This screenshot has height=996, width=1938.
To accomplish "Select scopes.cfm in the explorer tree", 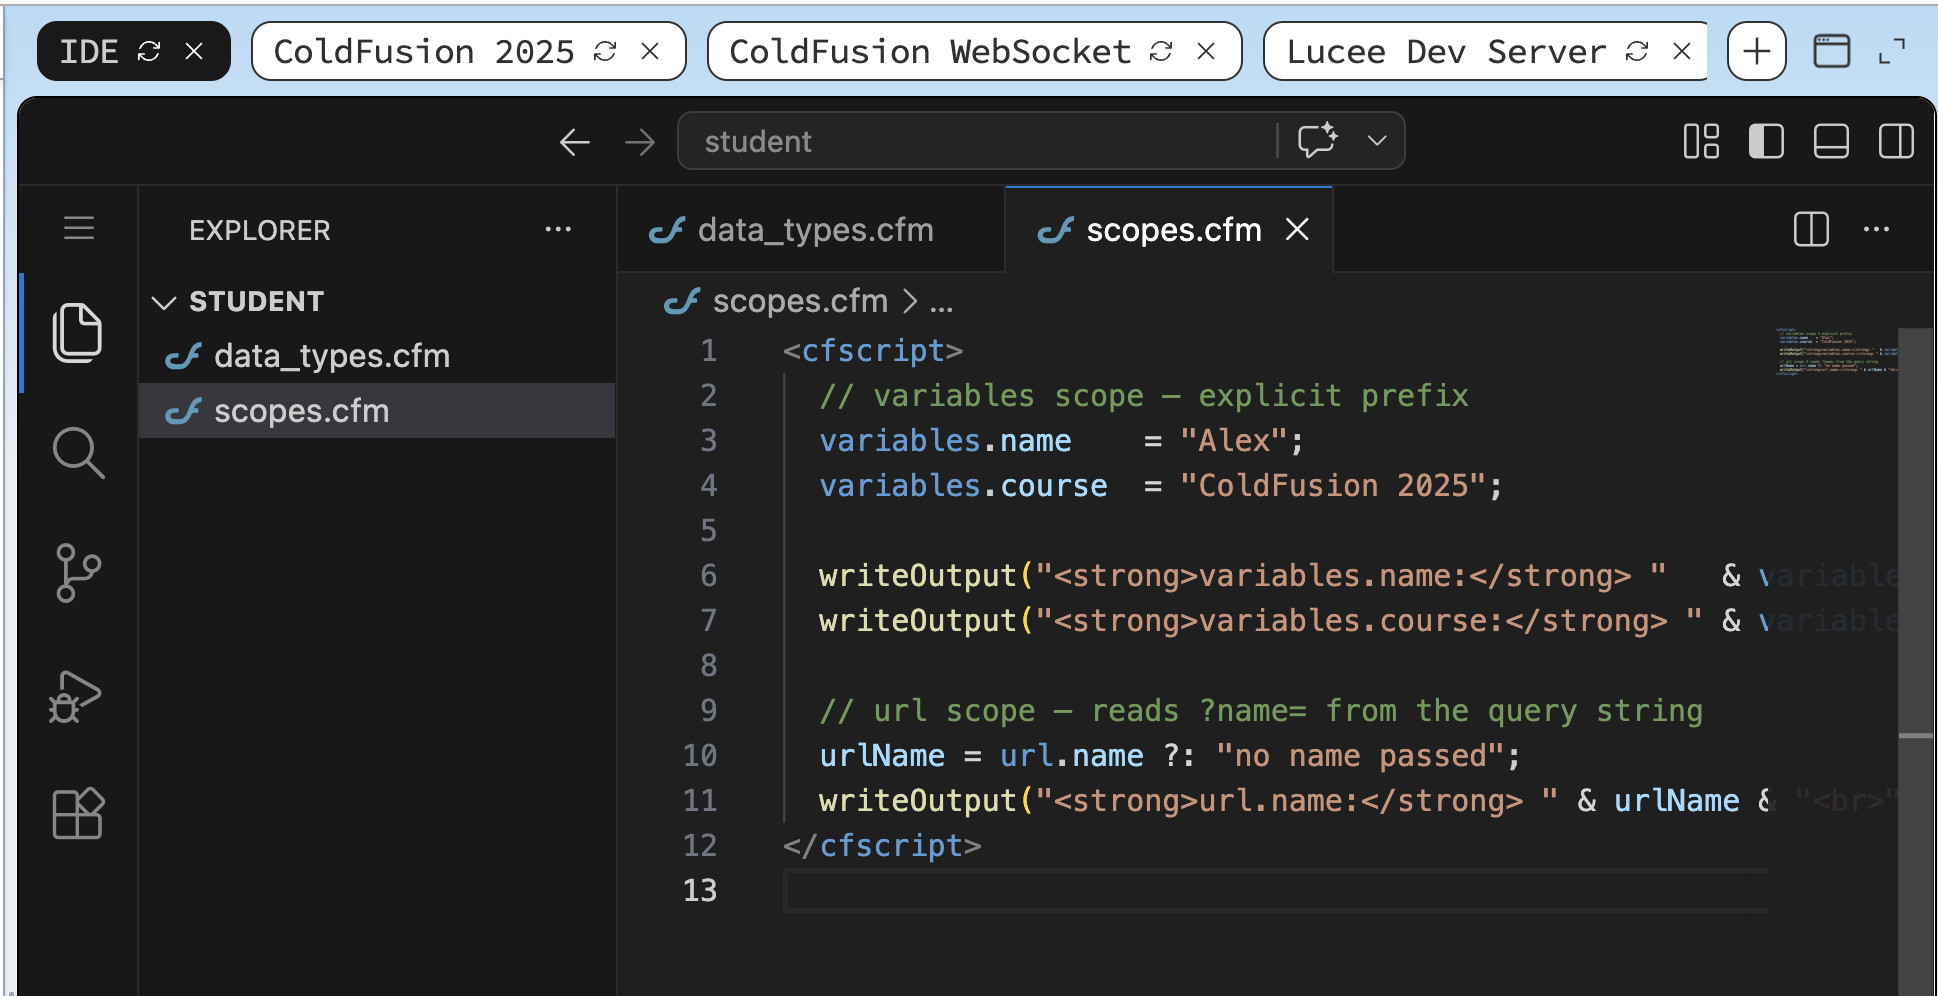I will (x=377, y=411).
